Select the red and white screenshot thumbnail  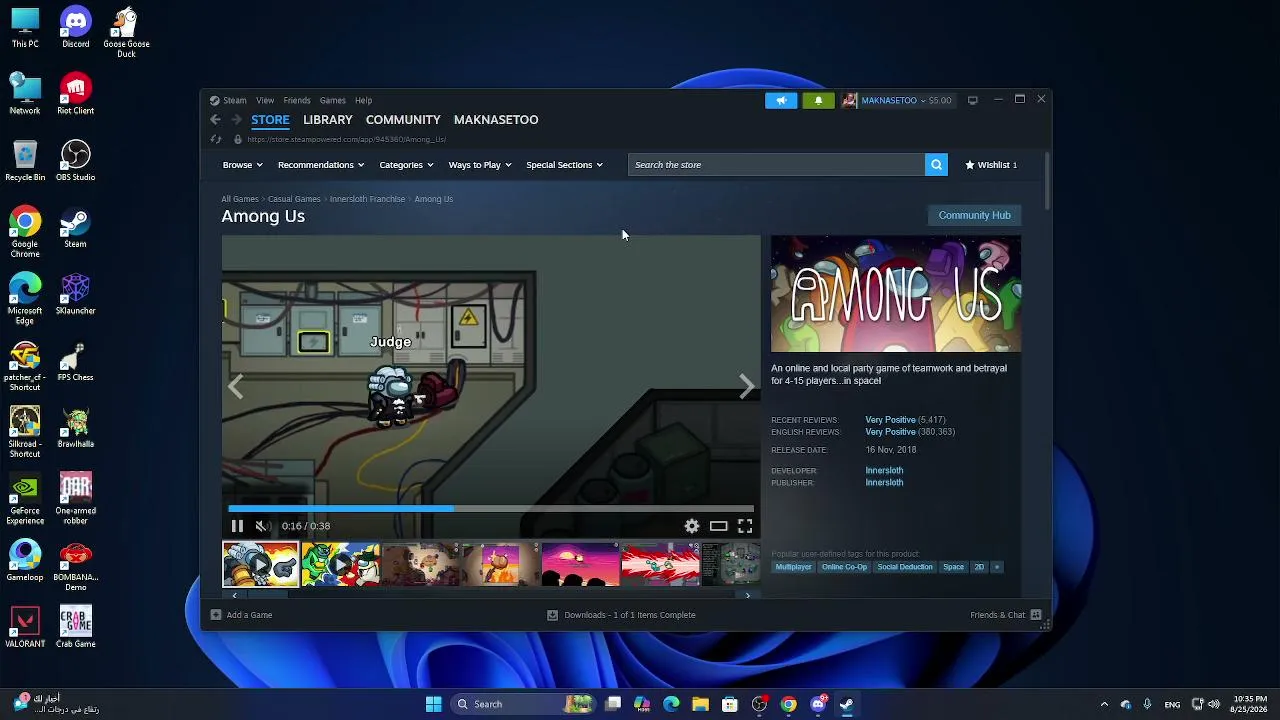[660, 564]
